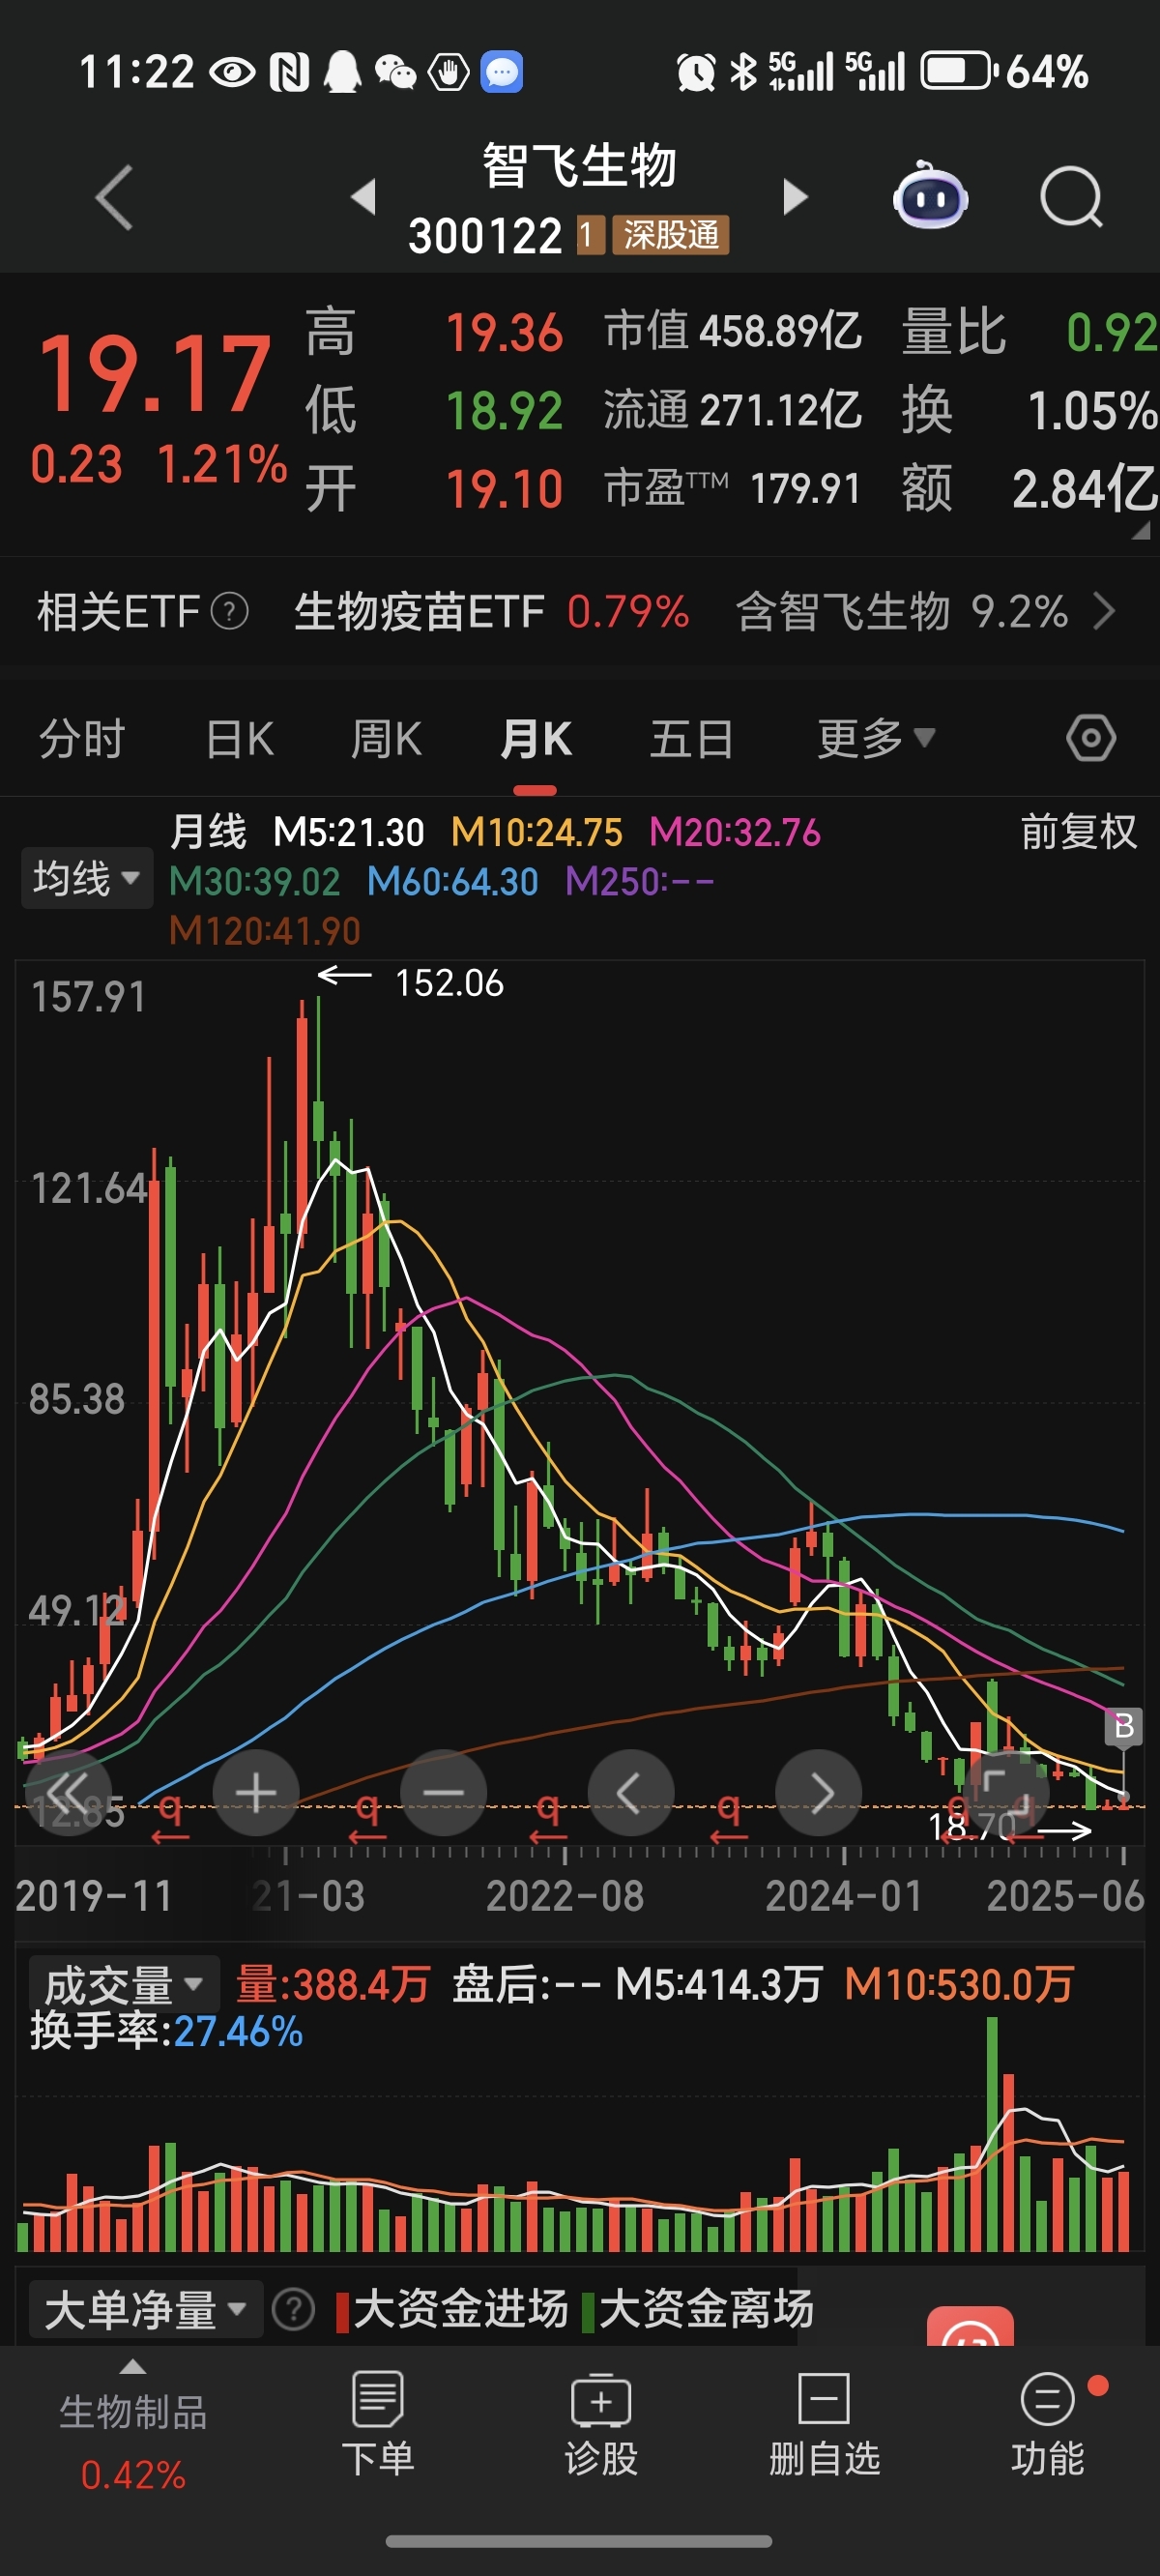Tap the M5:21.30 moving average label
1160x2576 pixels.
tap(349, 832)
